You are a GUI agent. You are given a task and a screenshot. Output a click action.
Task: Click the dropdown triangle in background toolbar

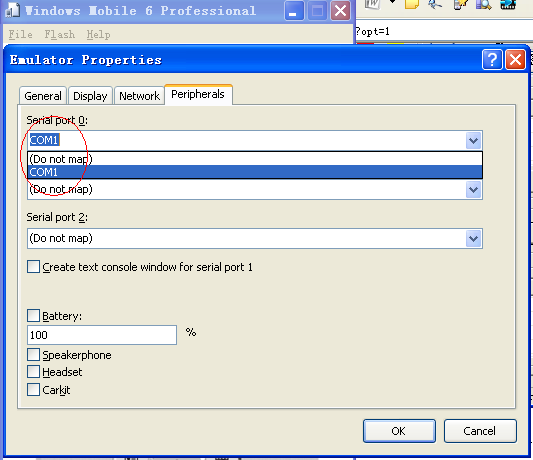392,2
